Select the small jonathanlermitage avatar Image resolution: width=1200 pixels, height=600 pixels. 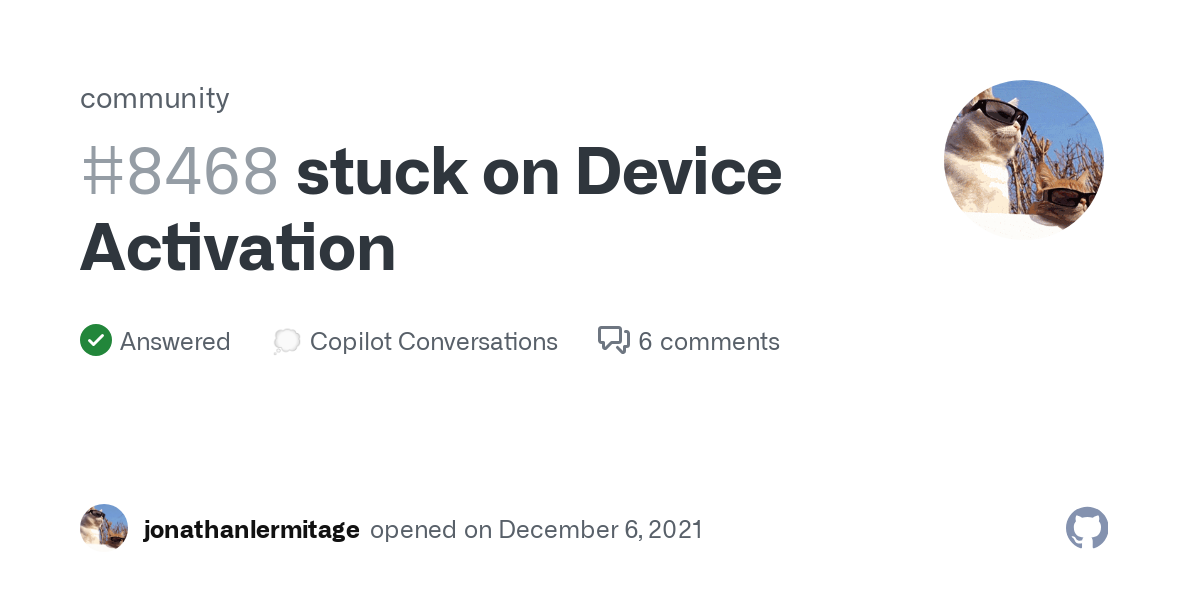coord(104,528)
